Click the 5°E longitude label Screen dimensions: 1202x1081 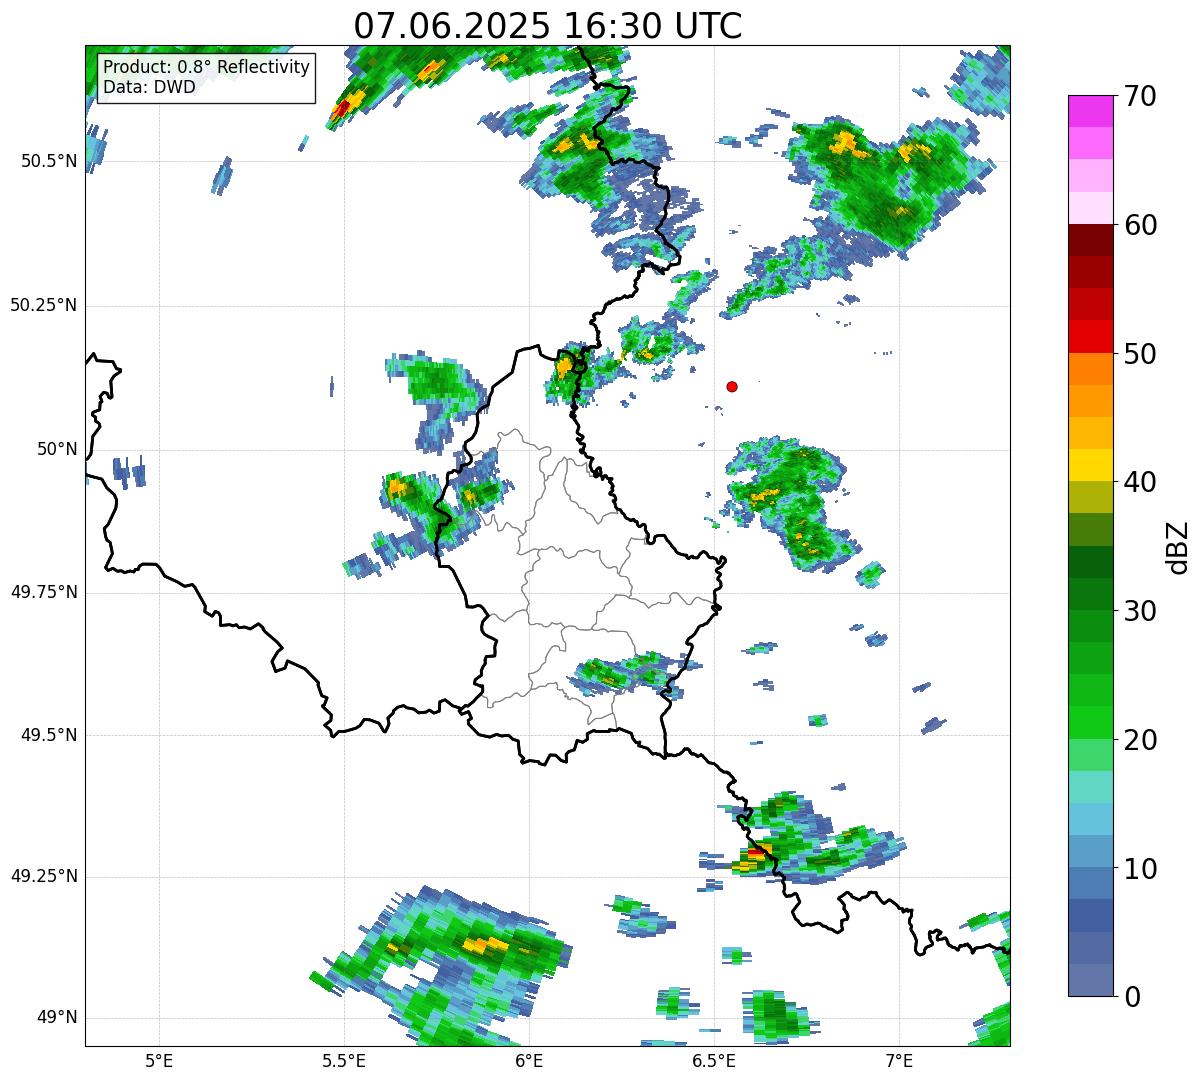159,1060
